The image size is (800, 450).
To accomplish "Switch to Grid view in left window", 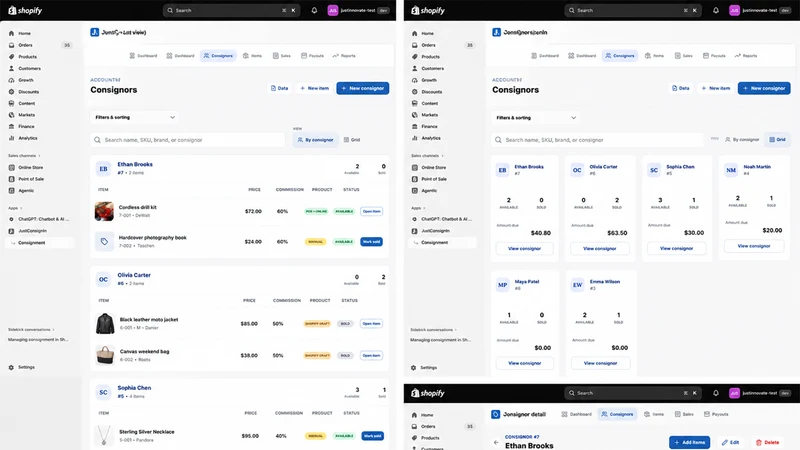I will tap(352, 140).
